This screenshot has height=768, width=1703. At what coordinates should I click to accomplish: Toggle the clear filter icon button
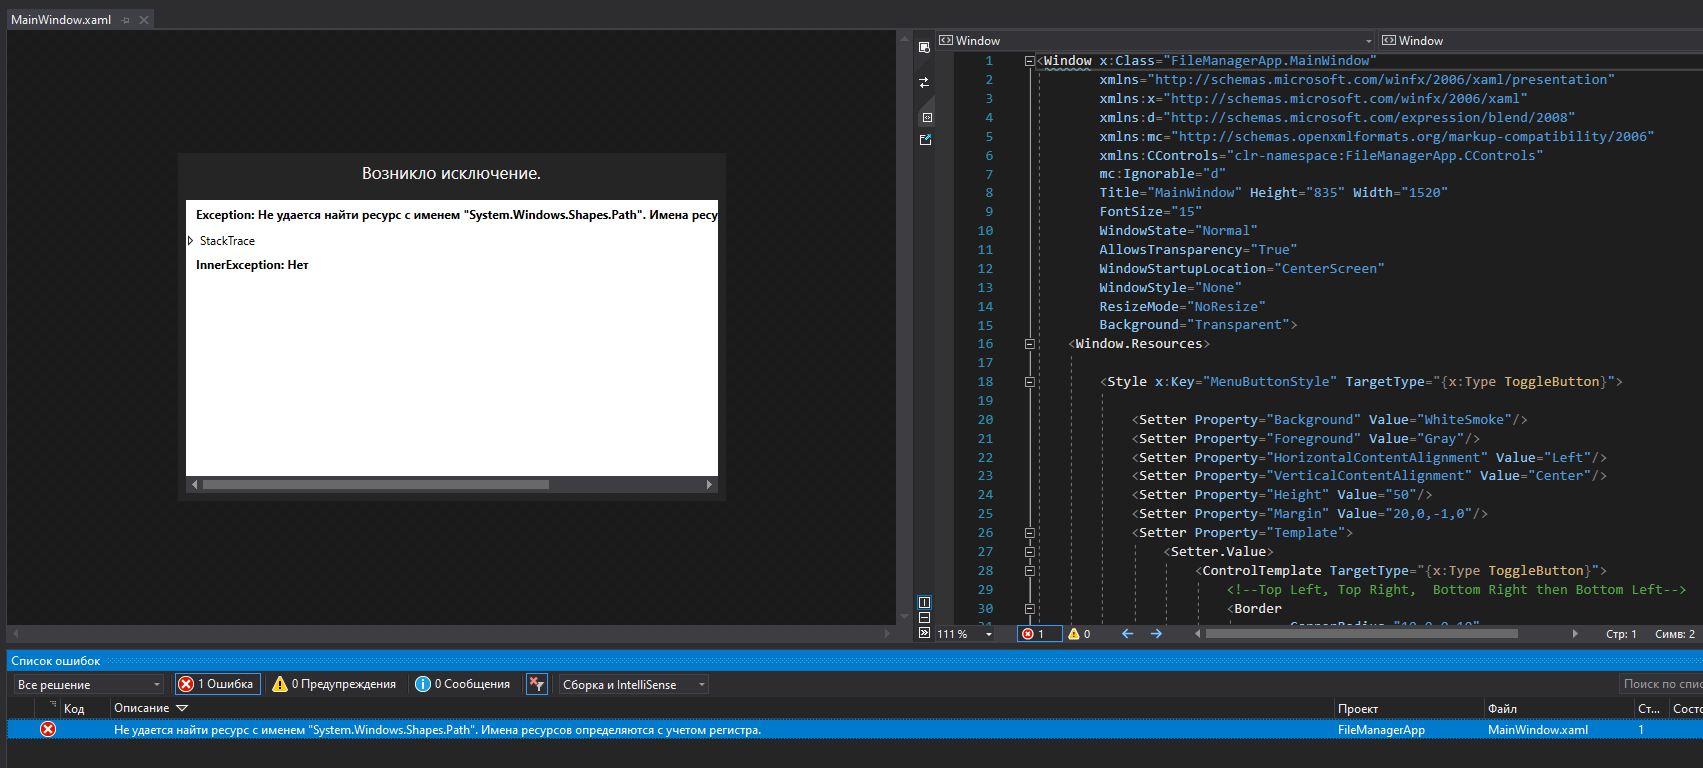(537, 684)
